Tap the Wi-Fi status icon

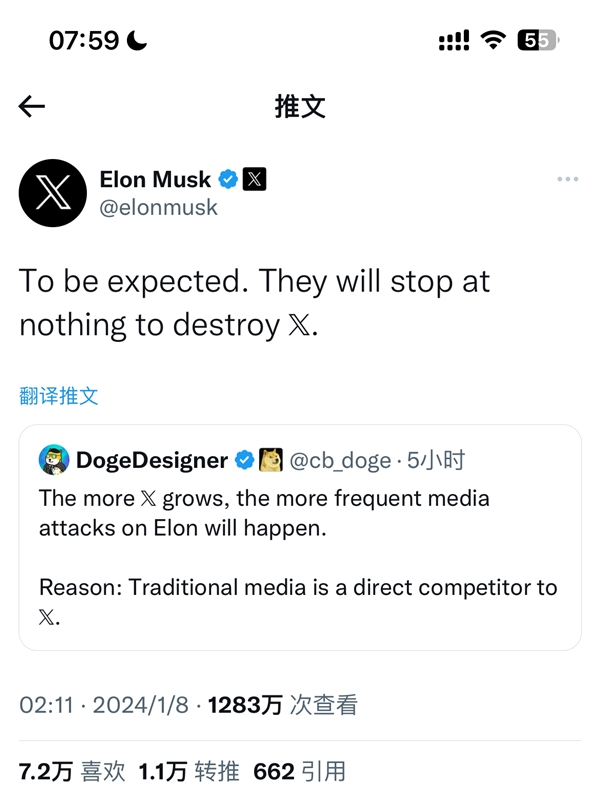(493, 40)
